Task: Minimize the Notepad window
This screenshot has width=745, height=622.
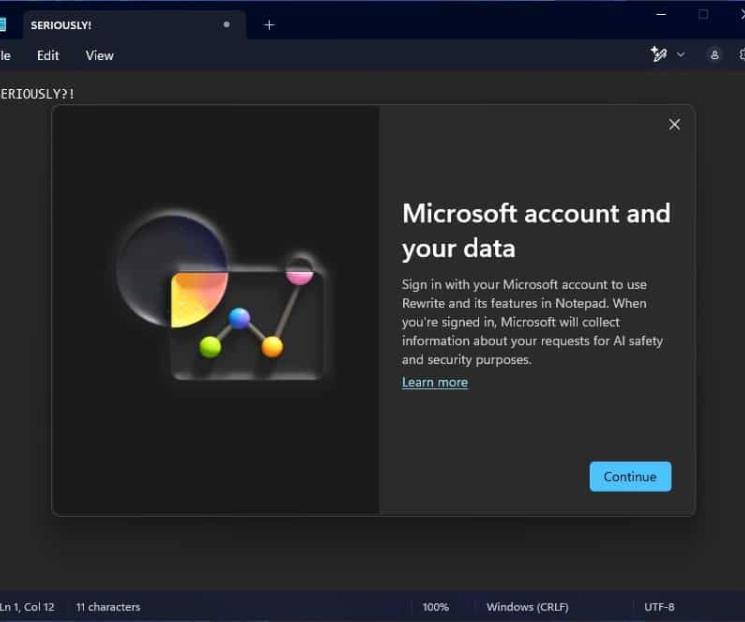Action: coord(661,14)
